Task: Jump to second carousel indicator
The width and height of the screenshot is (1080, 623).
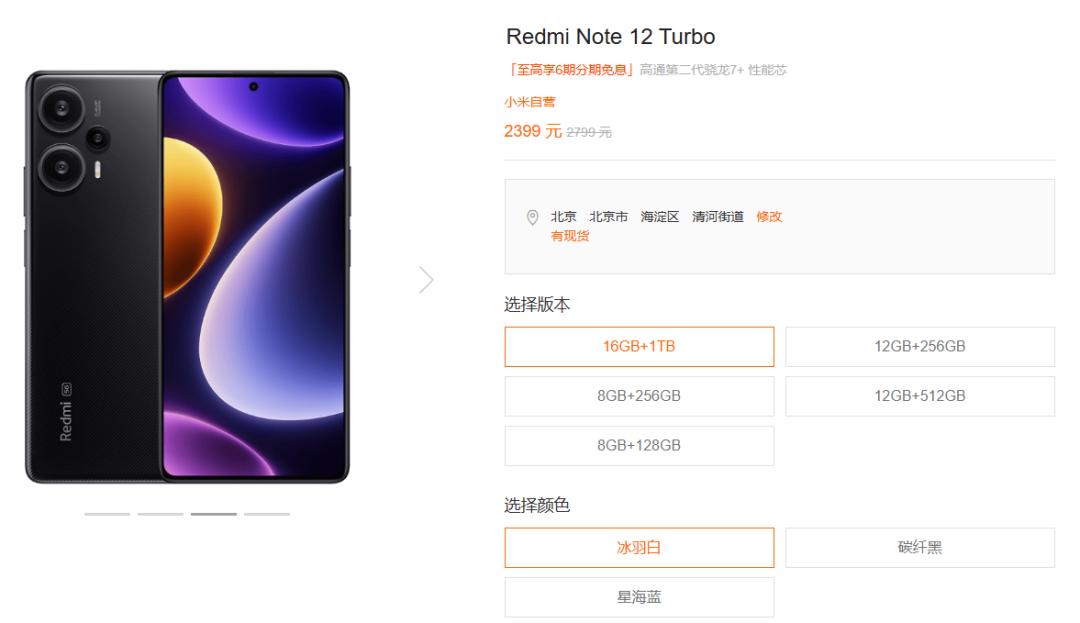Action: [x=160, y=514]
